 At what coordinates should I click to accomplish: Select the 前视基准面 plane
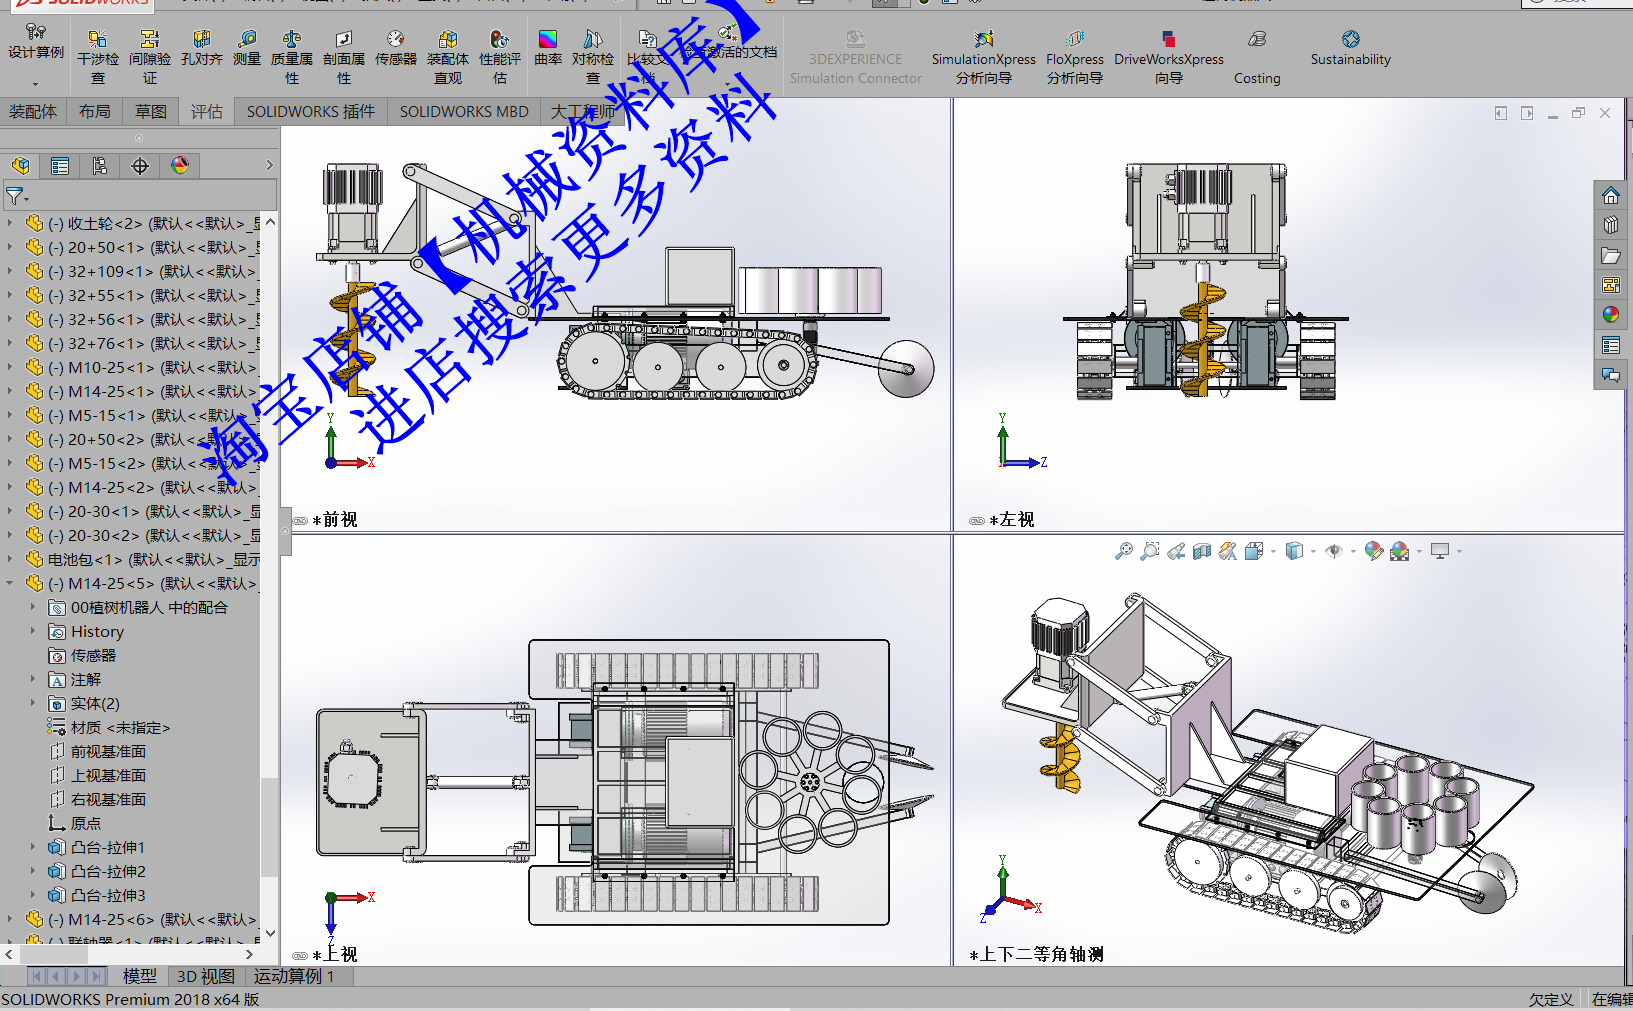pyautogui.click(x=108, y=752)
